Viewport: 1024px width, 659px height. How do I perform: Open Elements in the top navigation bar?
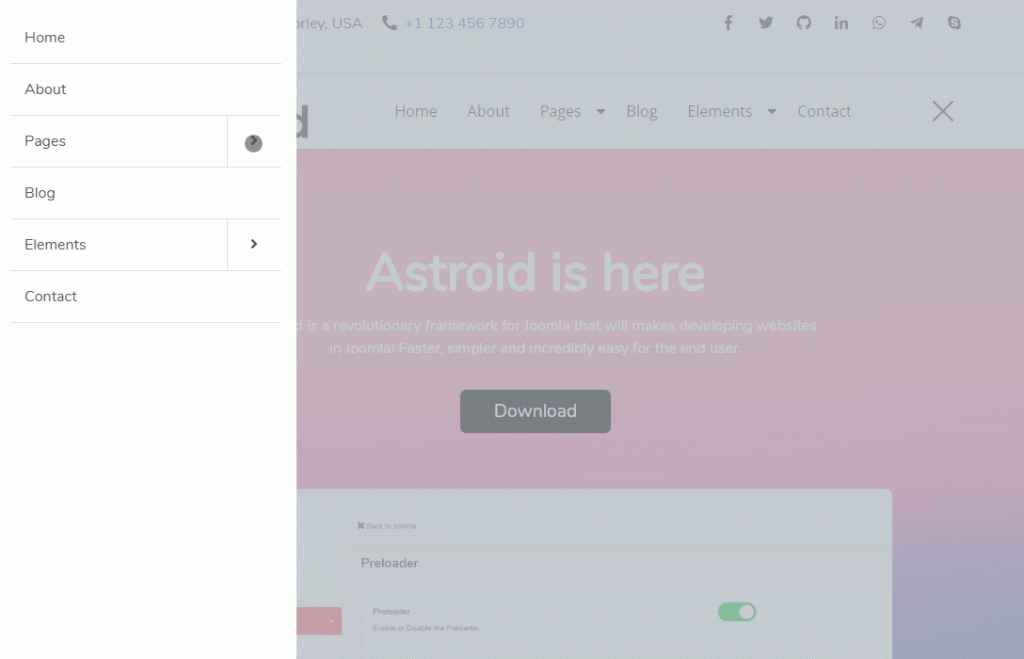720,112
